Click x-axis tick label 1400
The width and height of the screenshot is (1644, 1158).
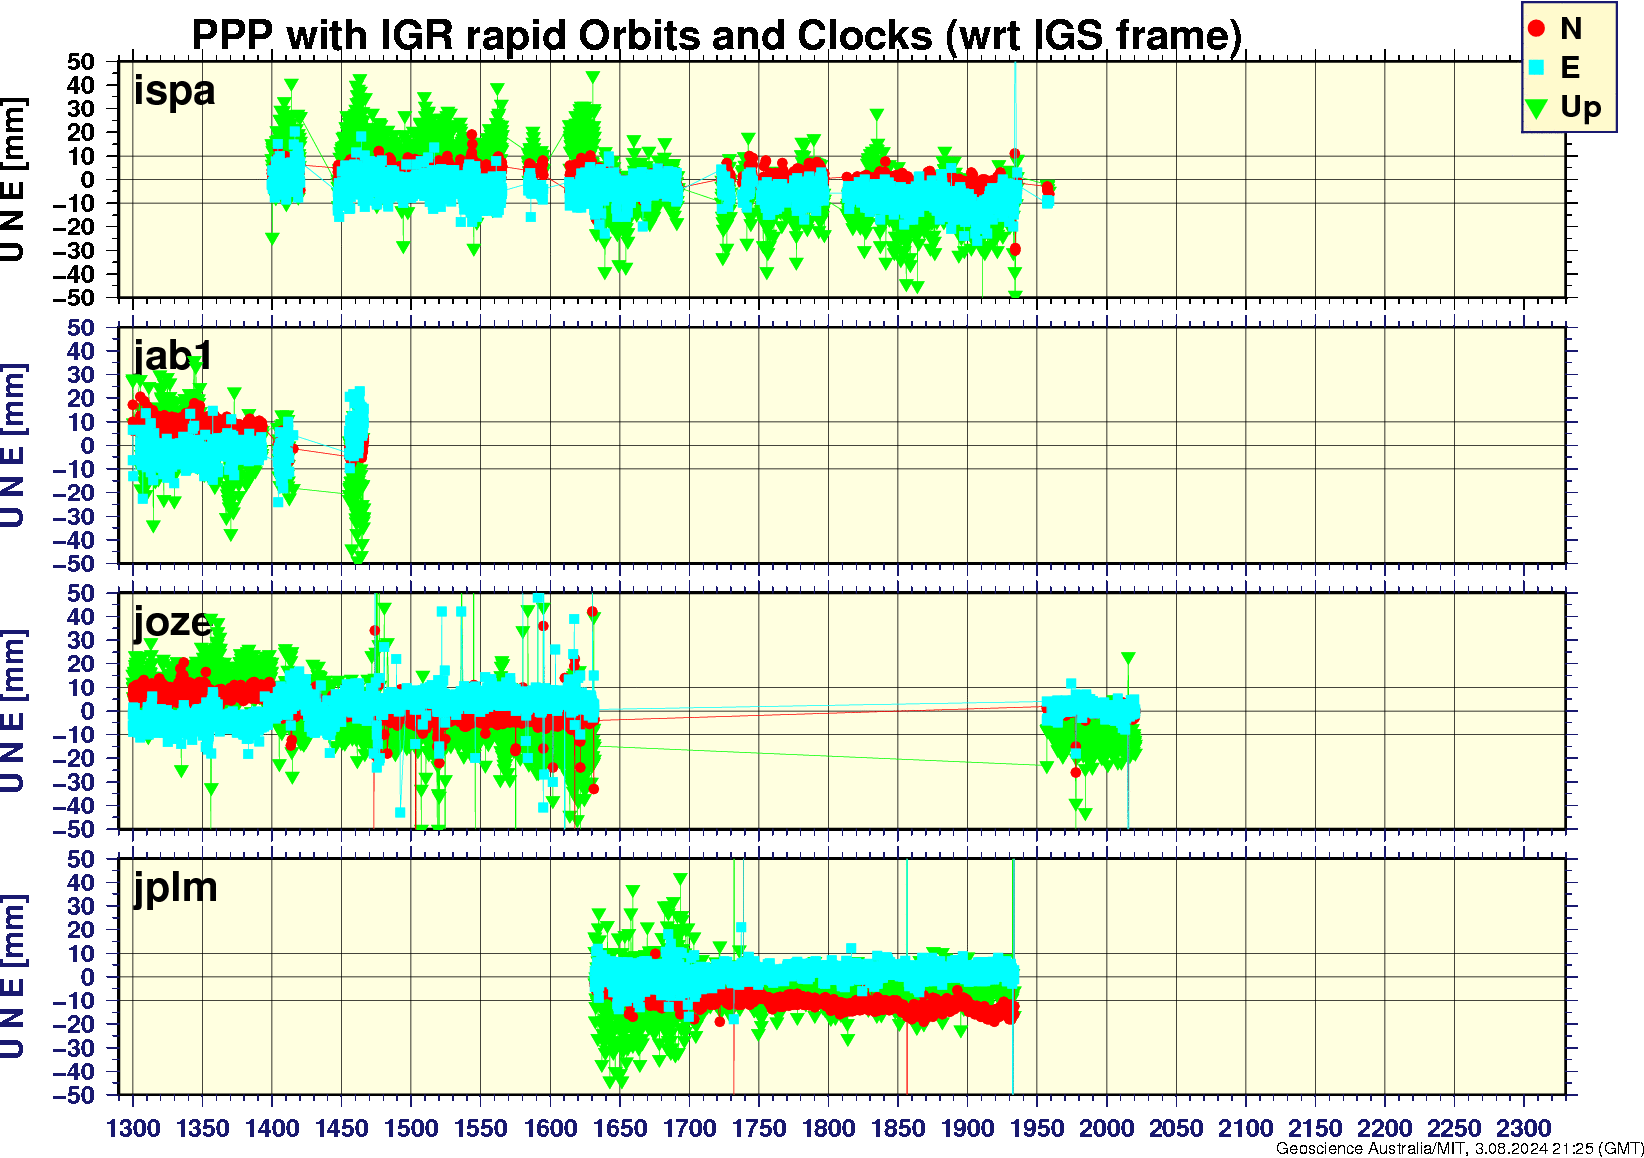(x=272, y=1129)
